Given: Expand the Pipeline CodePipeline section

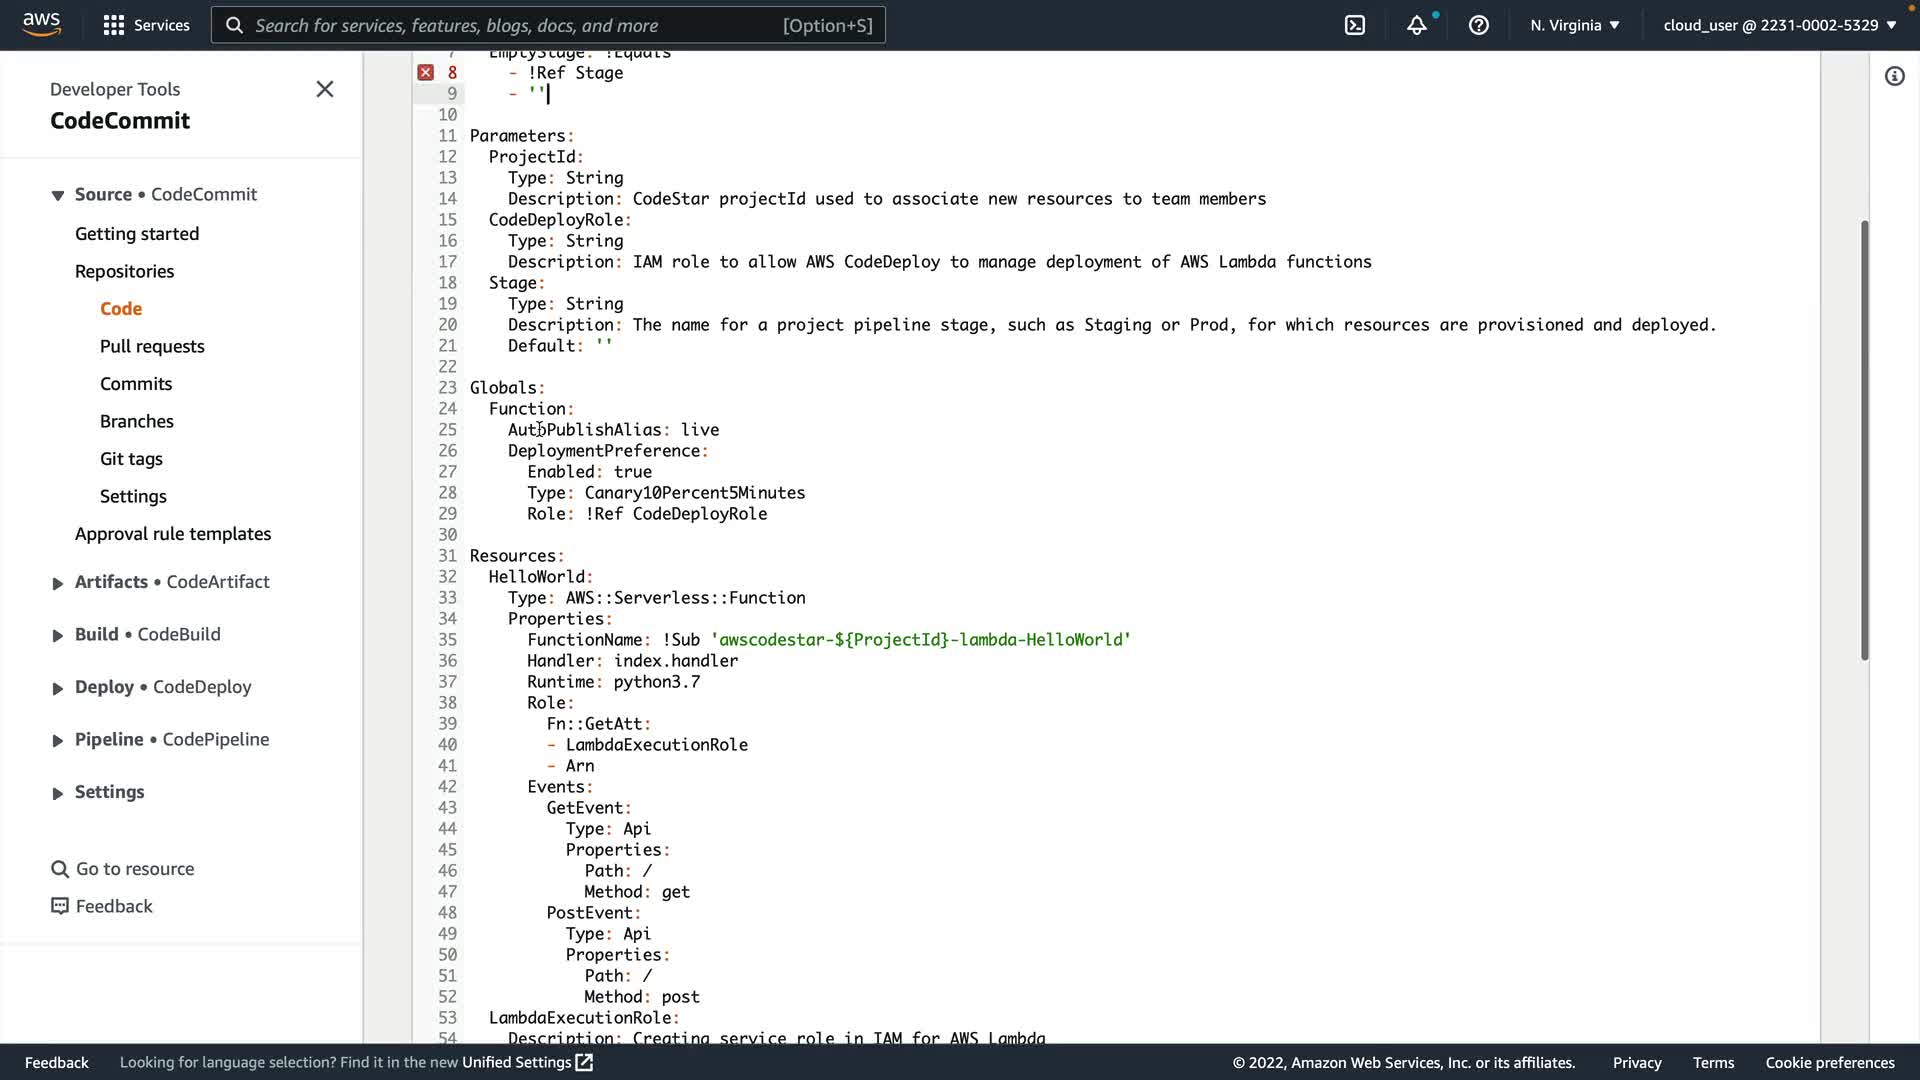Looking at the screenshot, I should click(58, 740).
